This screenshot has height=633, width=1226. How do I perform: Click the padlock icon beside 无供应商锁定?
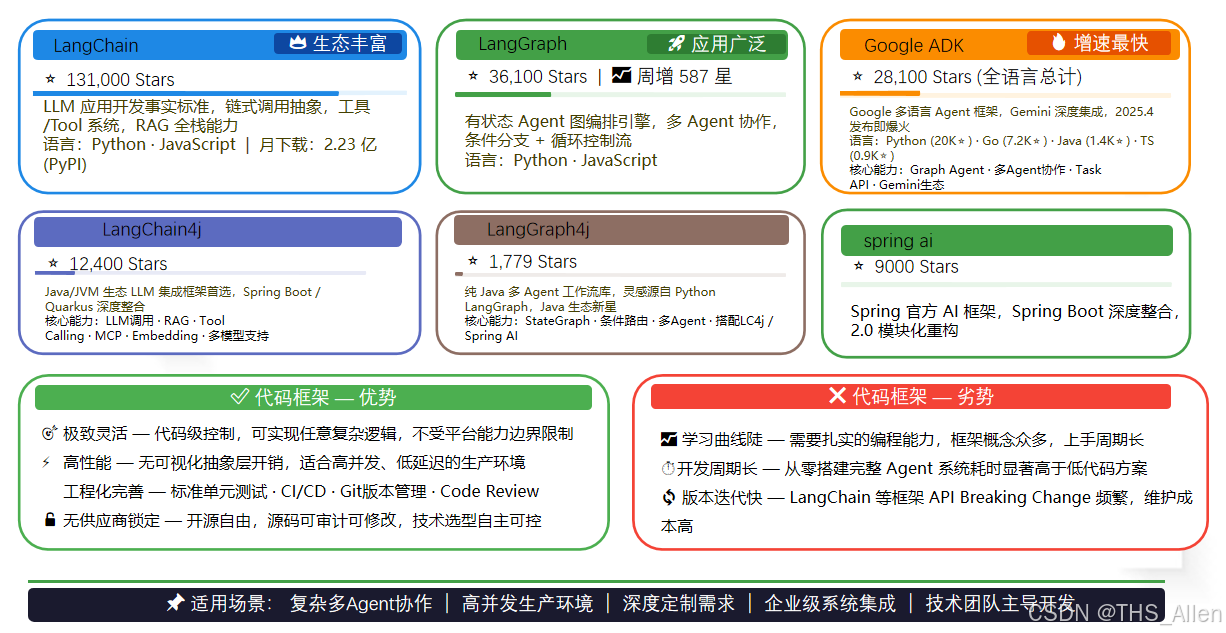pyautogui.click(x=50, y=520)
